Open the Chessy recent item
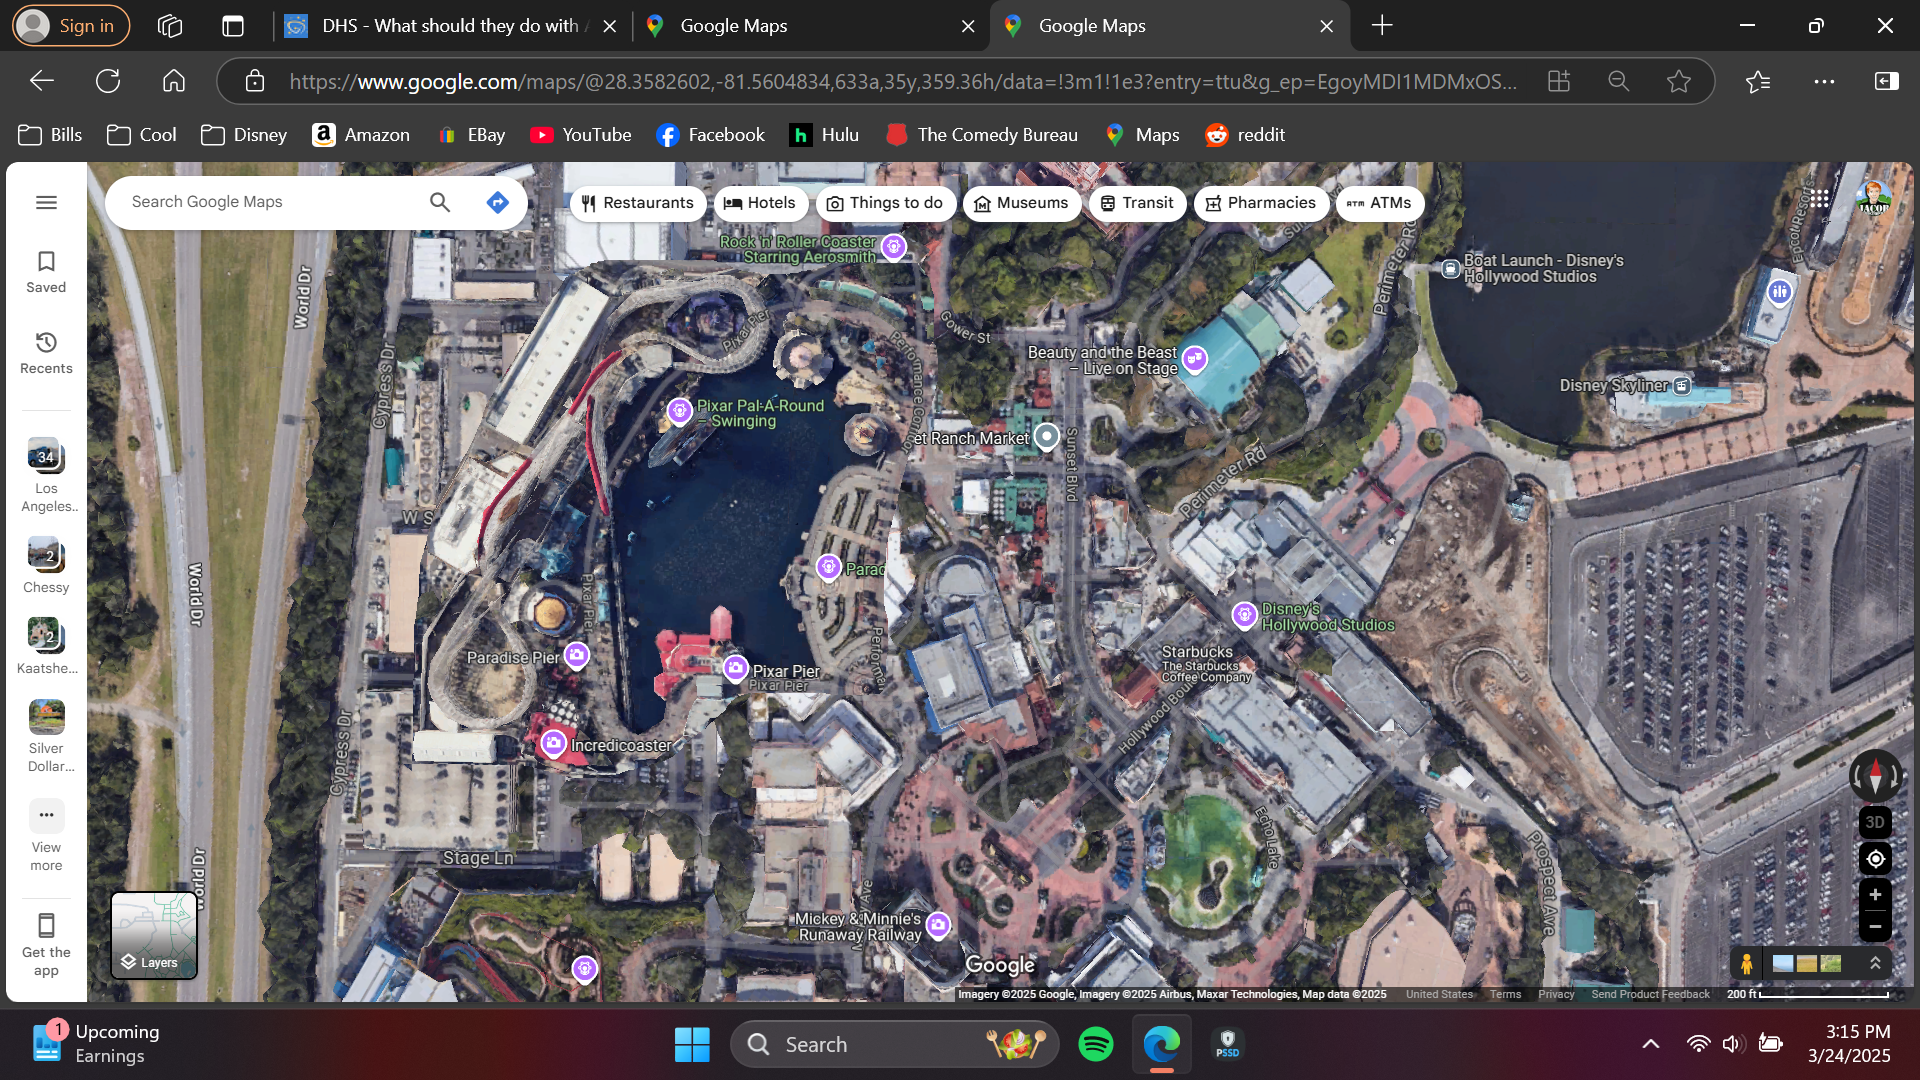This screenshot has width=1920, height=1080. (x=46, y=565)
